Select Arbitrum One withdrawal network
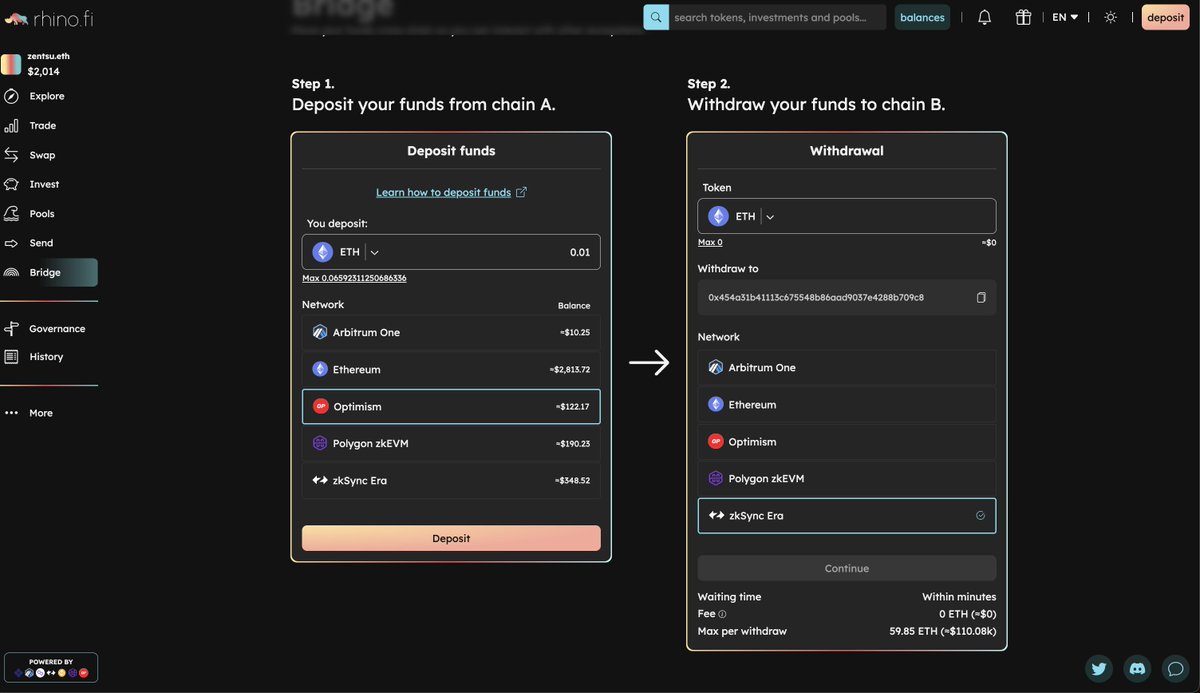Viewport: 1200px width, 693px height. pos(847,367)
